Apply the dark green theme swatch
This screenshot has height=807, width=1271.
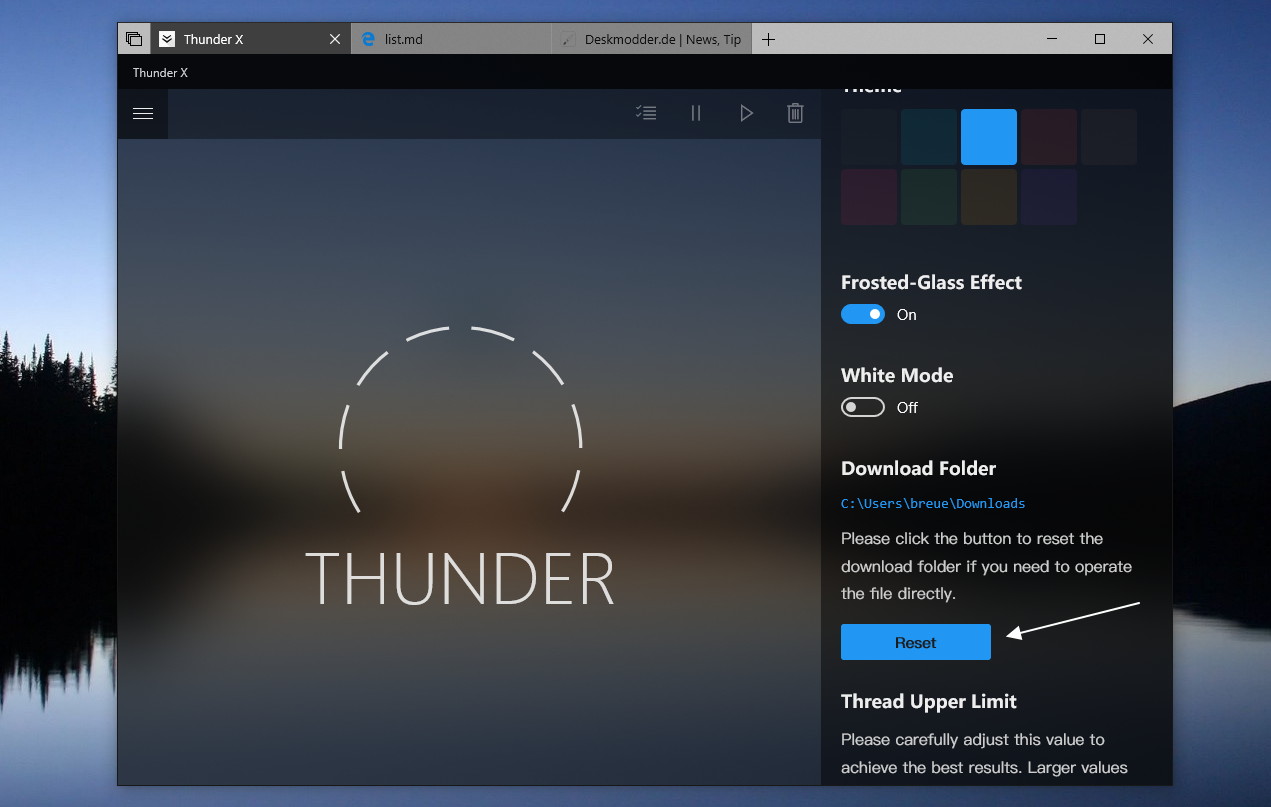pos(929,197)
